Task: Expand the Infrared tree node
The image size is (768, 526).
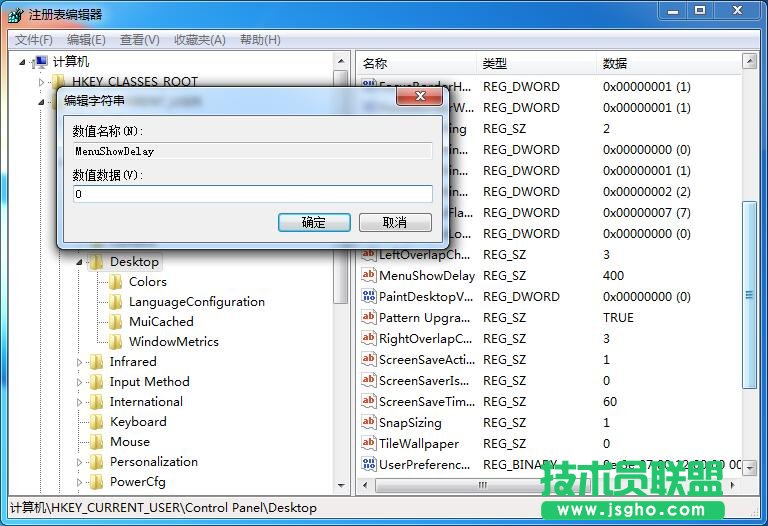Action: tap(81, 362)
